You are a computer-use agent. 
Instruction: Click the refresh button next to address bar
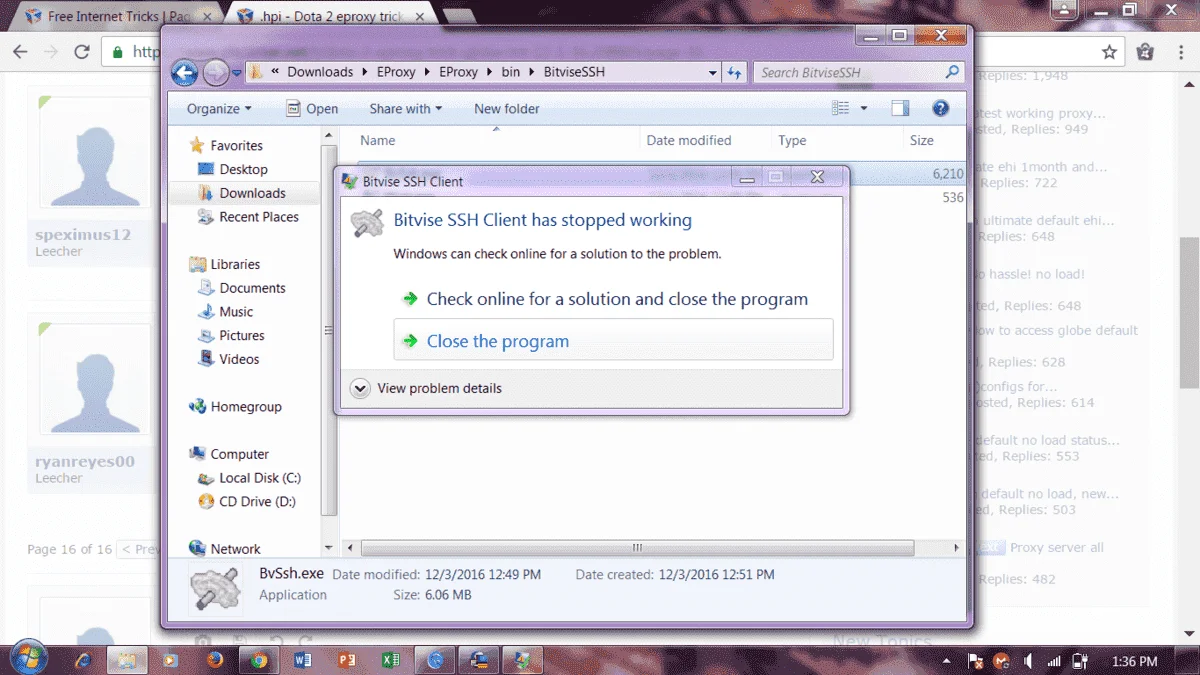point(734,72)
